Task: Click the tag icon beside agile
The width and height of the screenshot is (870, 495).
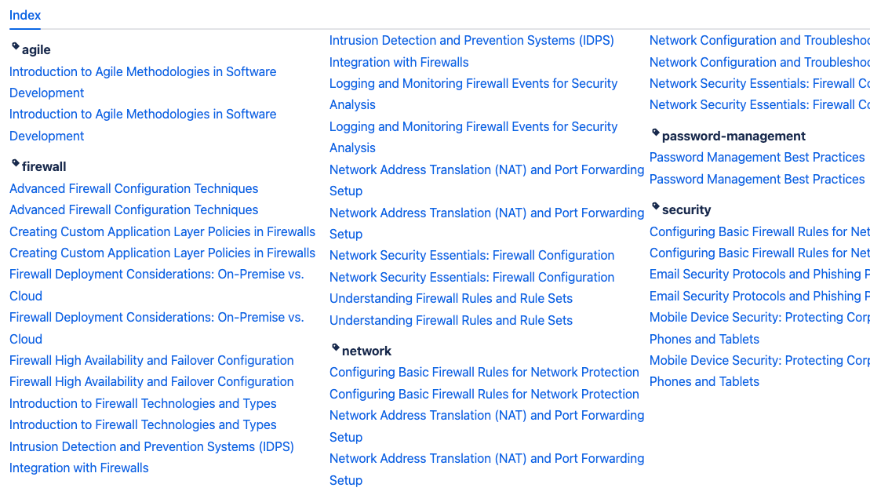Action: pyautogui.click(x=15, y=47)
